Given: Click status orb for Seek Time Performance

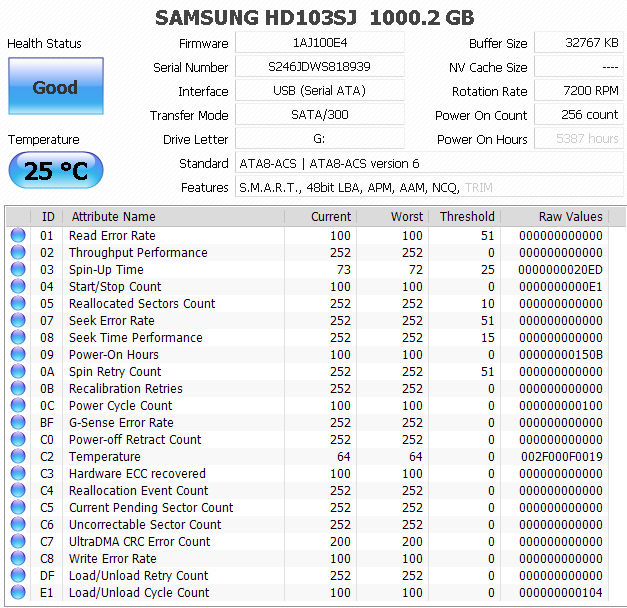Looking at the screenshot, I should click(18, 337).
